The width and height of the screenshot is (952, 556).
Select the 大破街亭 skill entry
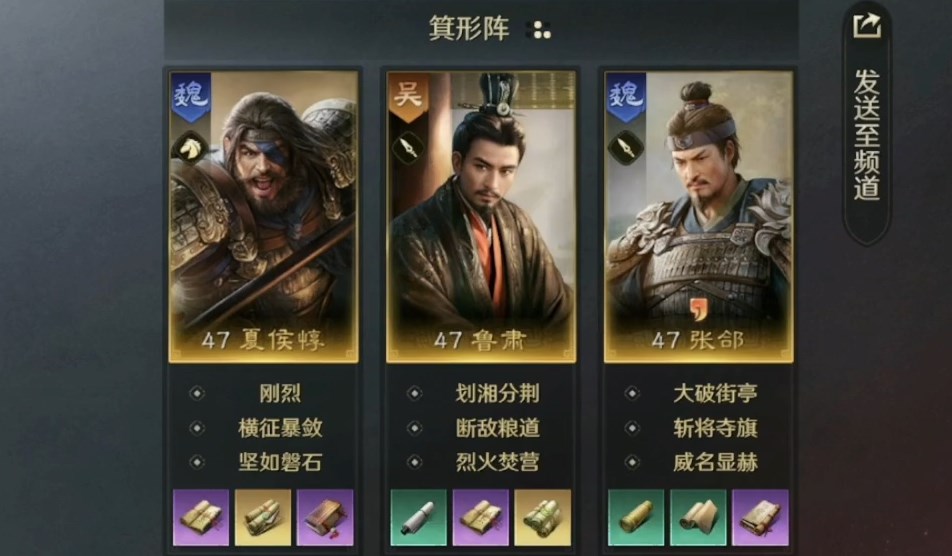(x=715, y=393)
